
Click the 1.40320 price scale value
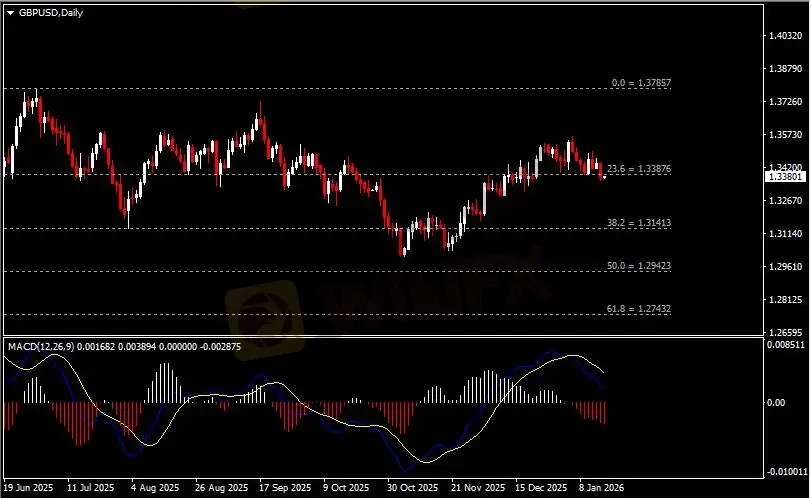coord(785,36)
